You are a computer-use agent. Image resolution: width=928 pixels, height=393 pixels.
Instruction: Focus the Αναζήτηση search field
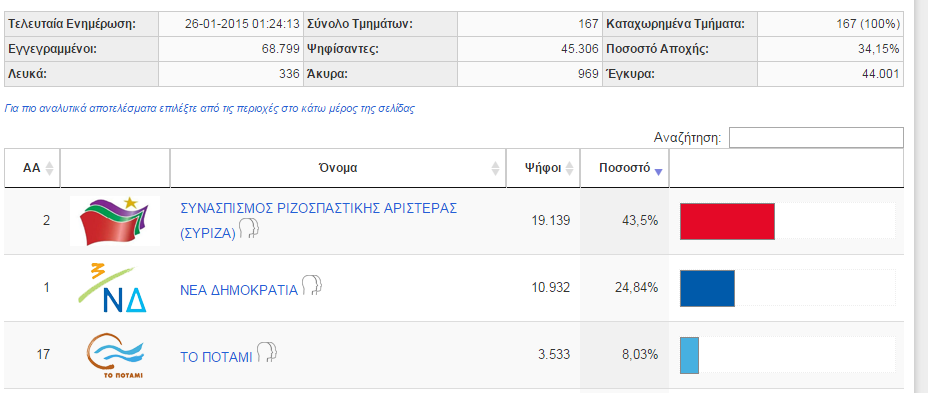point(816,137)
